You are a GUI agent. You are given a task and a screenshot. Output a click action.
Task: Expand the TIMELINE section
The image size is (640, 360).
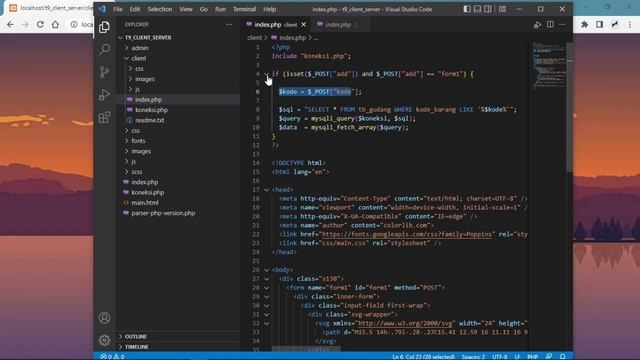coord(178,347)
